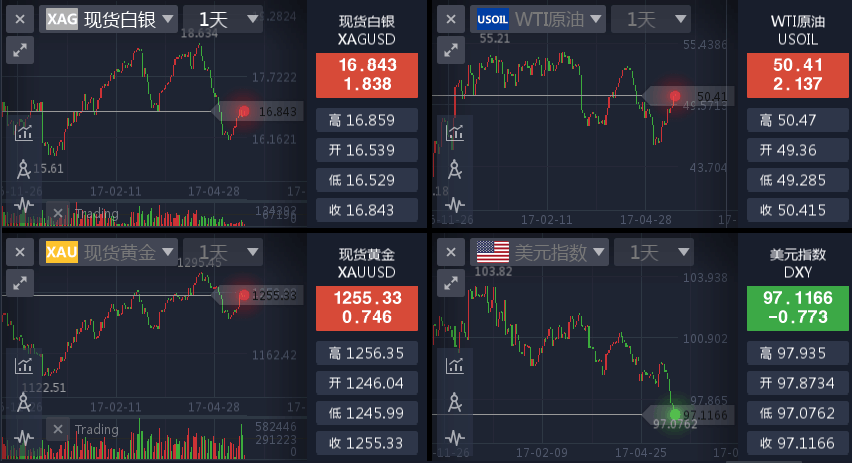Image resolution: width=852 pixels, height=463 pixels.
Task: Open indicators pulse icon on USOIL chart
Action: pos(455,203)
